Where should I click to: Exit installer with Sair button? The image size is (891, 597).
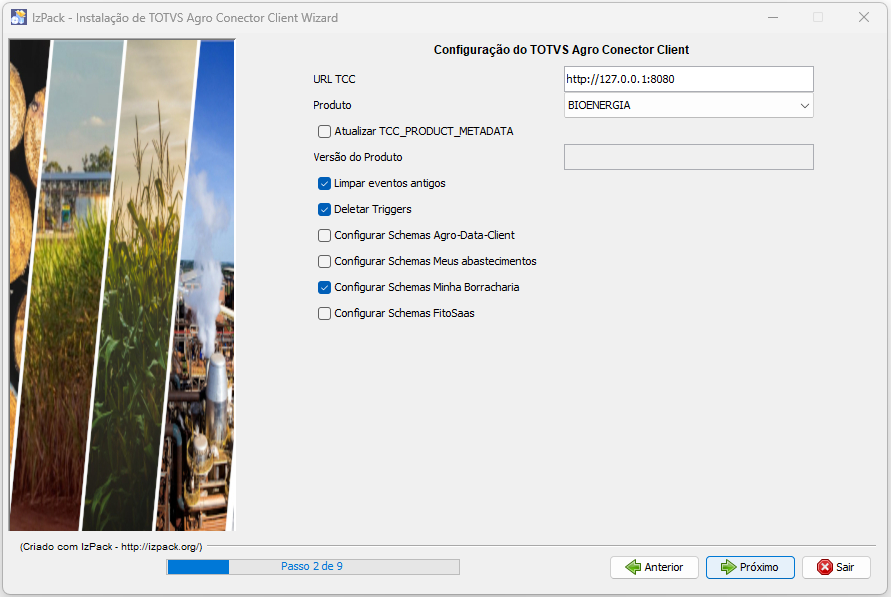pos(836,567)
